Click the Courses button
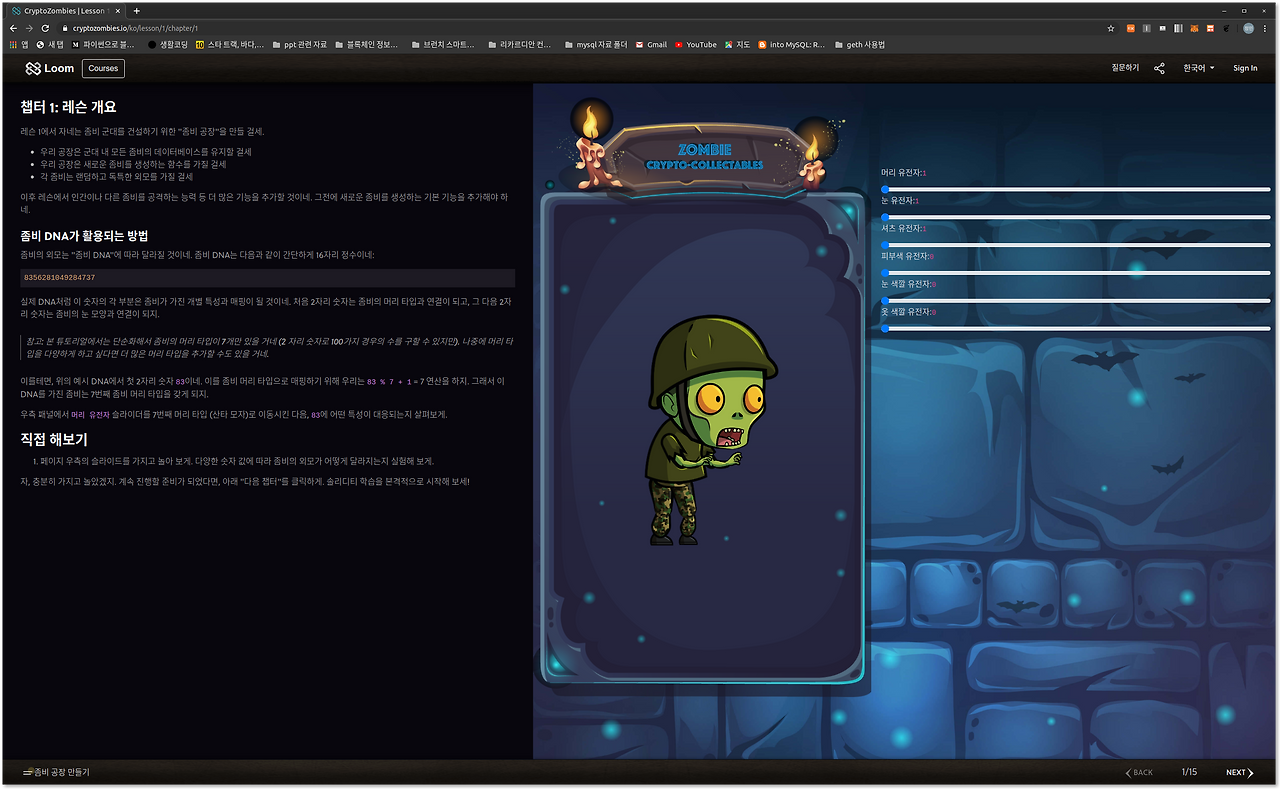 [103, 68]
